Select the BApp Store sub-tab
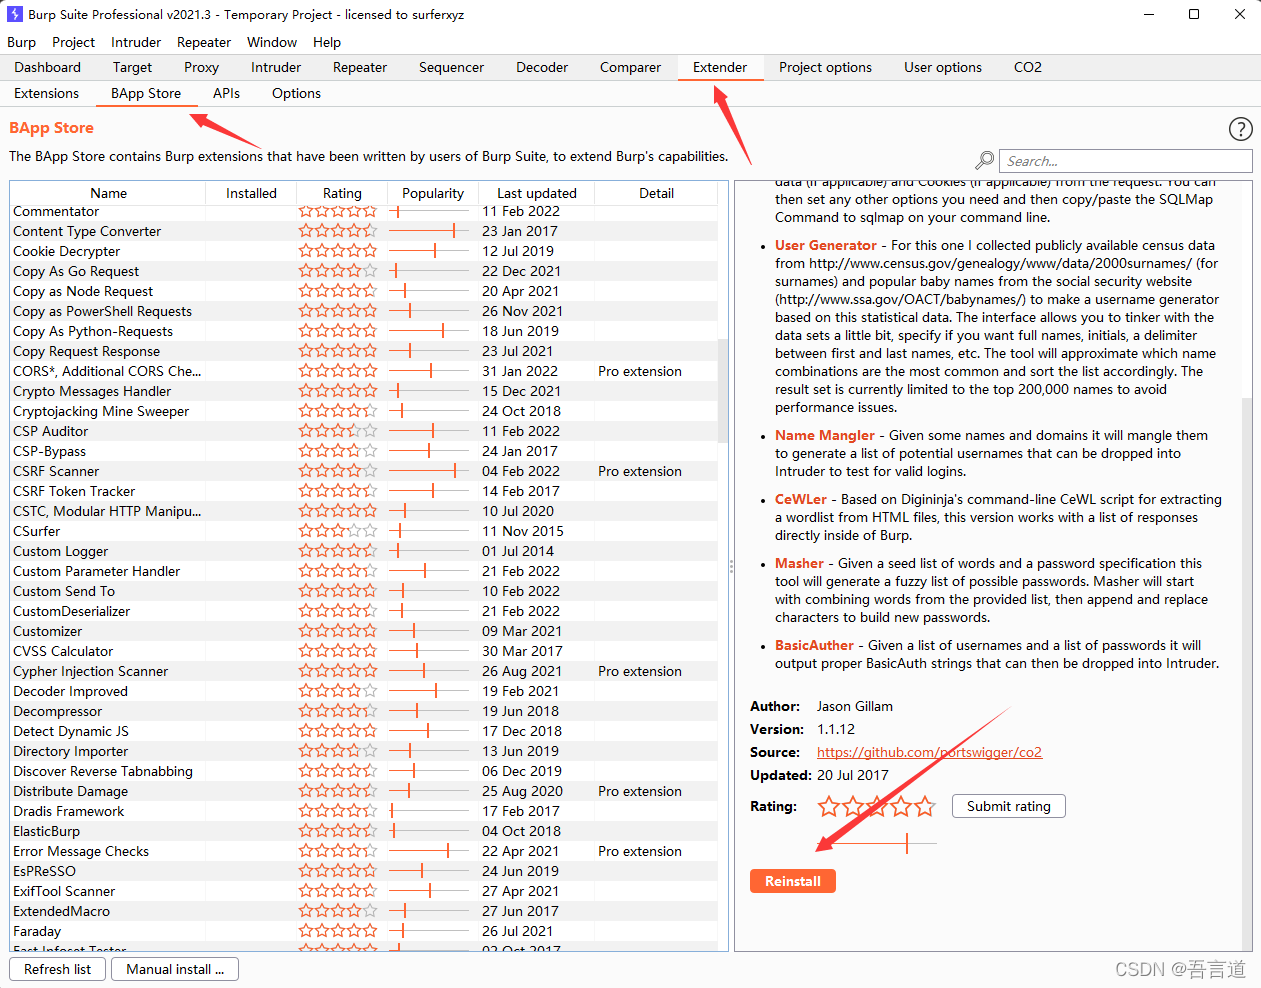 146,93
